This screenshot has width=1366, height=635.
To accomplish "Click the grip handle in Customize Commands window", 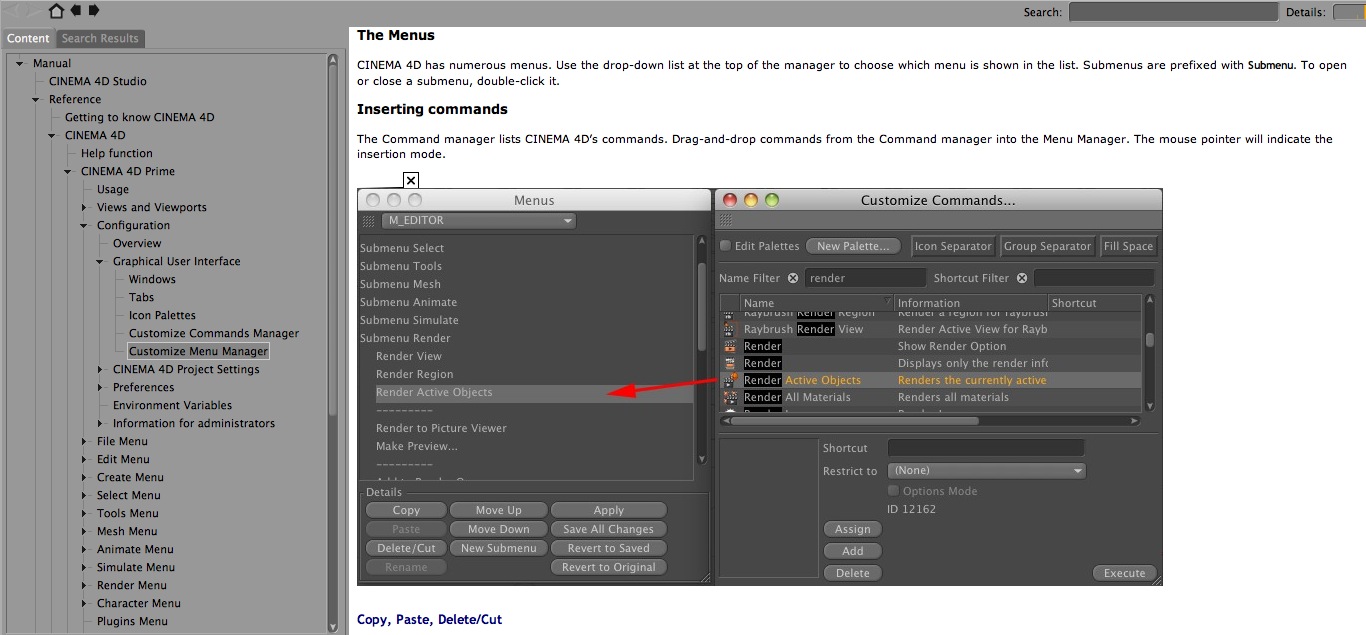I will pos(726,220).
